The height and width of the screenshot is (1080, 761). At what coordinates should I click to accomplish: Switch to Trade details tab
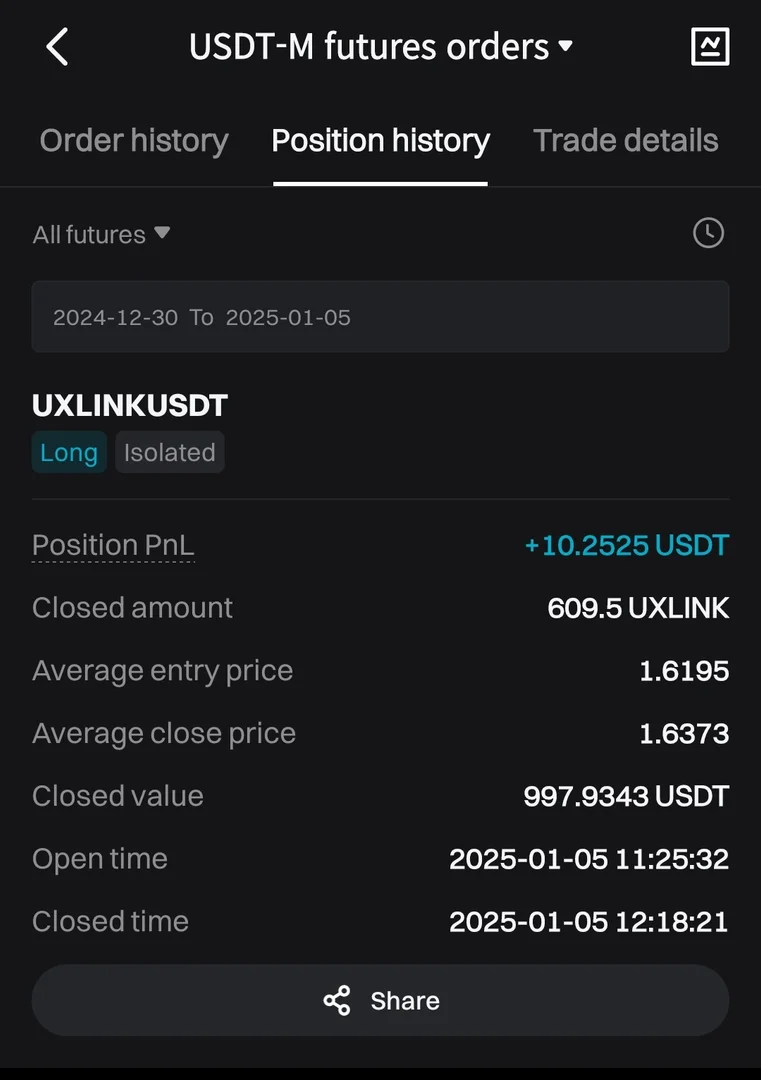pos(625,141)
